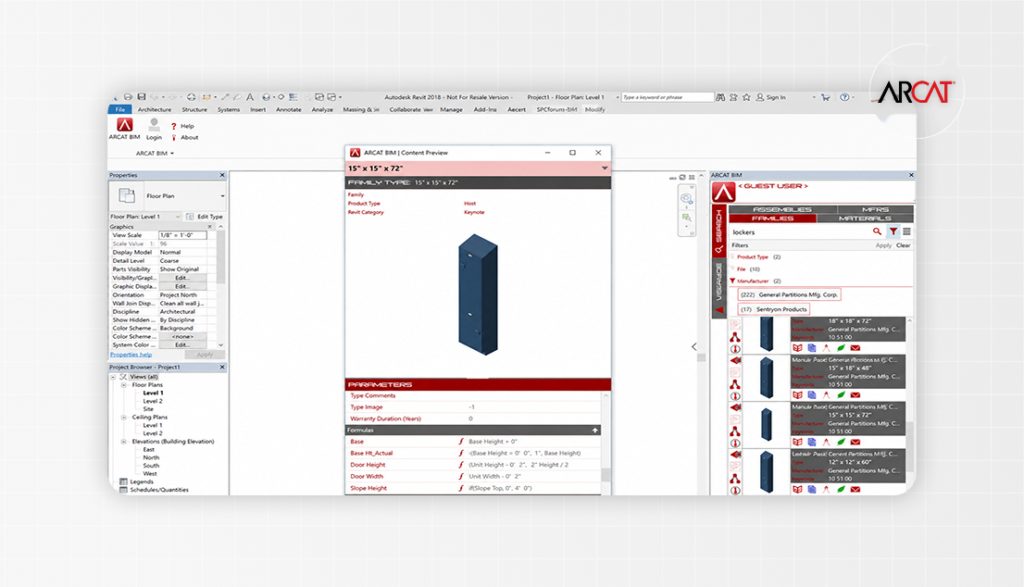Click envelope email icon for 12" x 12" x 60" locker
Image resolution: width=1024 pixels, height=587 pixels.
(x=856, y=489)
